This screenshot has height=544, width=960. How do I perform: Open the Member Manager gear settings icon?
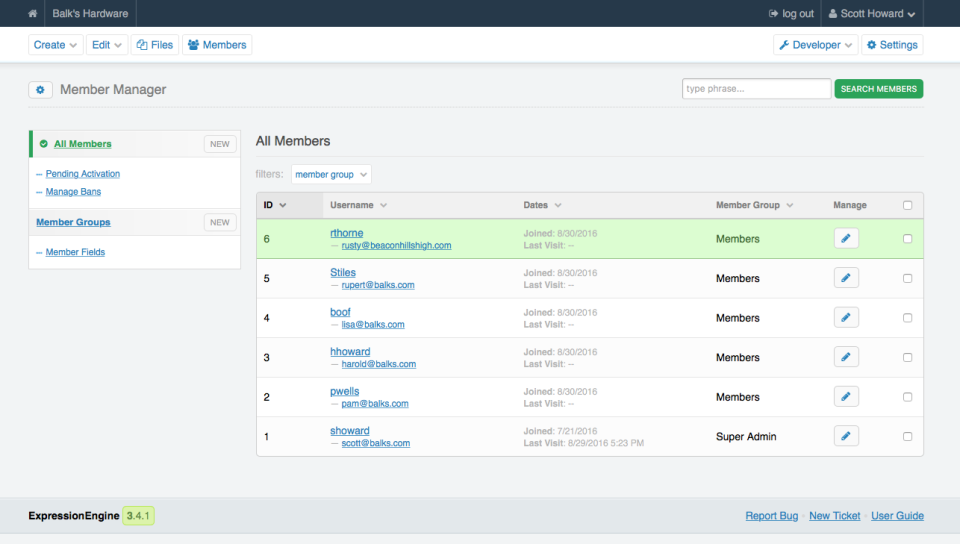click(x=40, y=90)
